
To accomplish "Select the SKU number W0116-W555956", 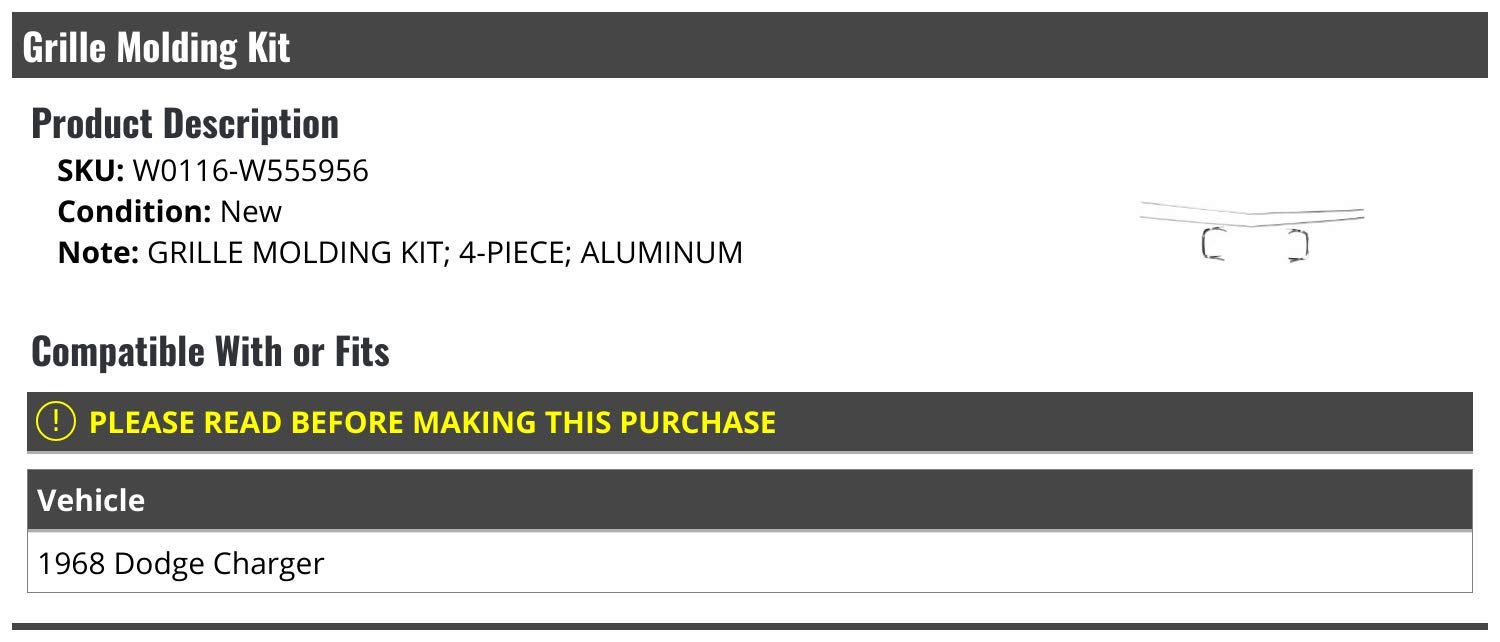I will tap(251, 171).
